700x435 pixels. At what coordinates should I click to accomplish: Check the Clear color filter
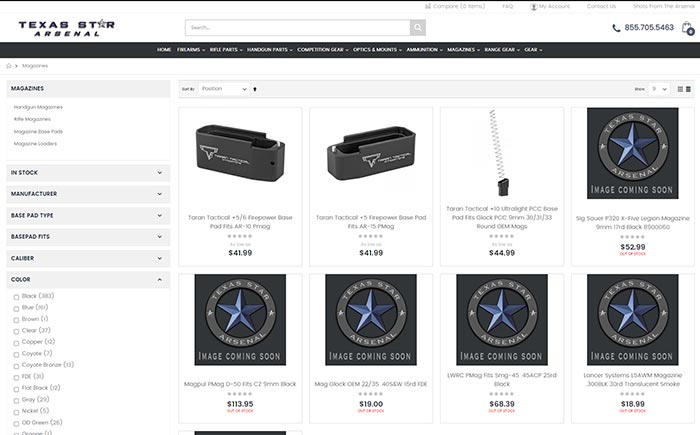[x=17, y=331]
